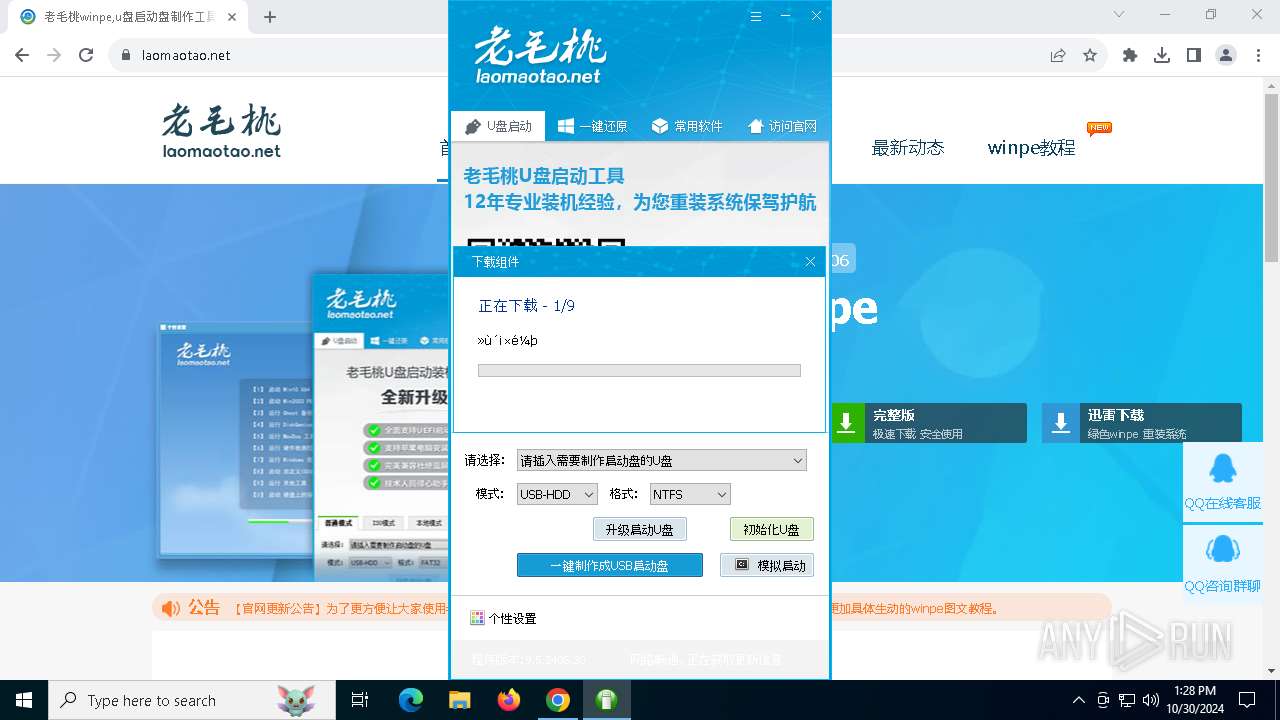Share this page icon in Chrome
1280x720 pixels.
coord(1058,55)
